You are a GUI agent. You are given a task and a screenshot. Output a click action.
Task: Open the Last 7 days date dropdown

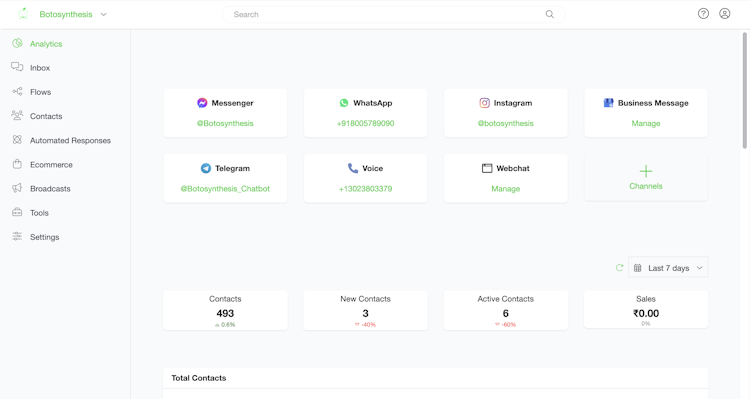pos(668,267)
